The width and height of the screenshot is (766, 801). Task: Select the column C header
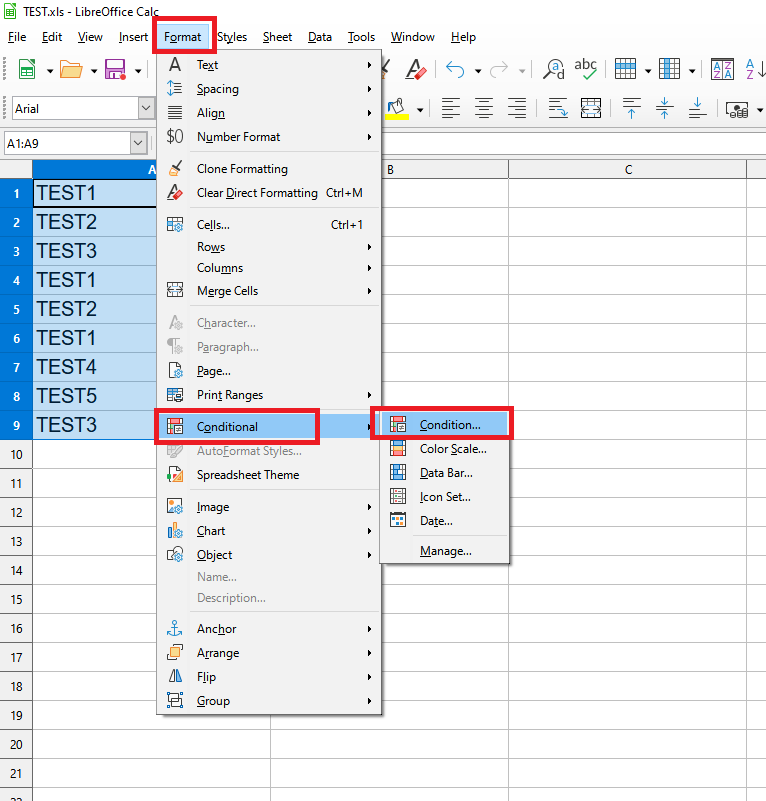coord(628,169)
